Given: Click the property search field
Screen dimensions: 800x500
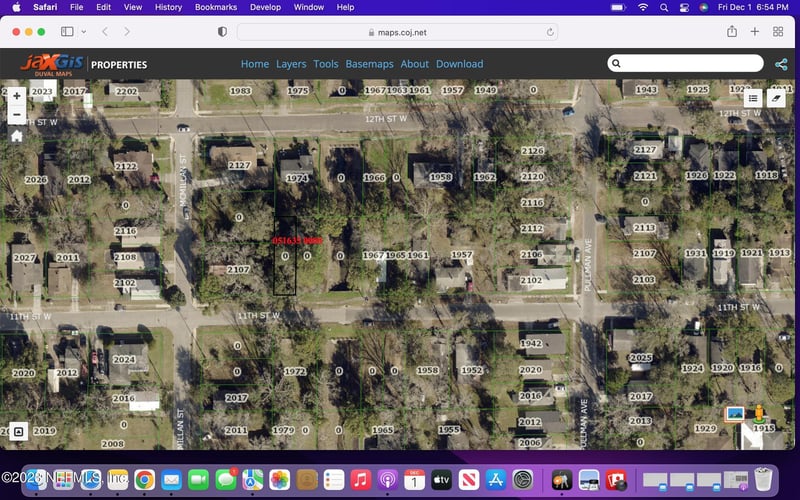Looking at the screenshot, I should (x=690, y=64).
